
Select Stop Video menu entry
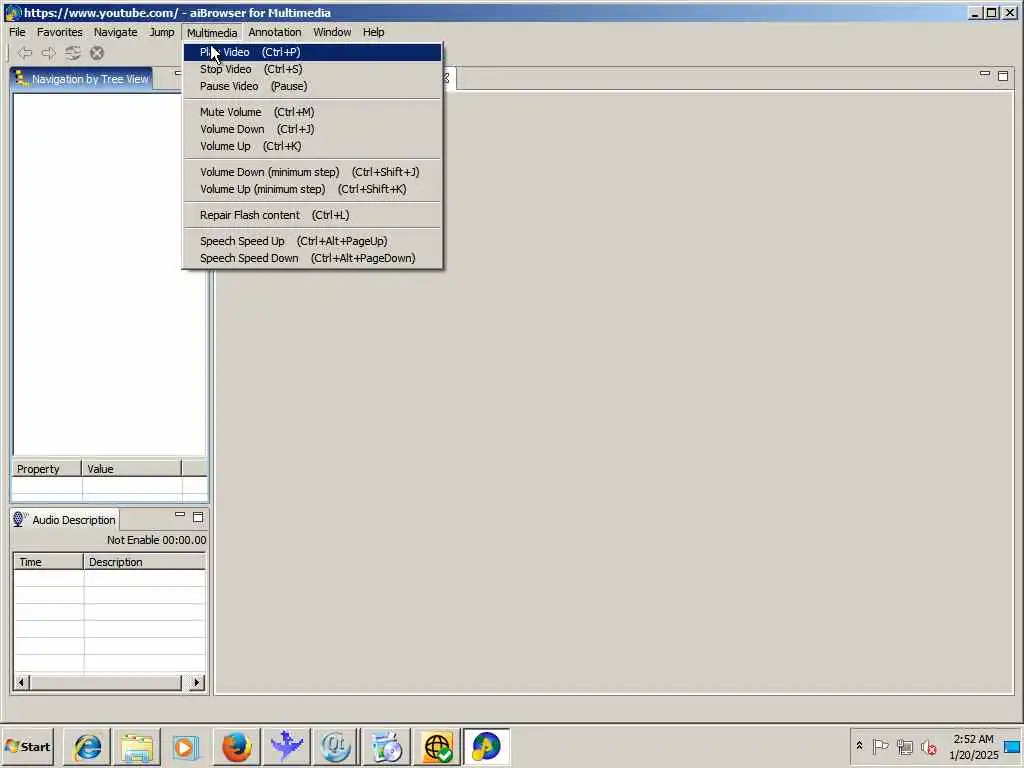coord(312,69)
